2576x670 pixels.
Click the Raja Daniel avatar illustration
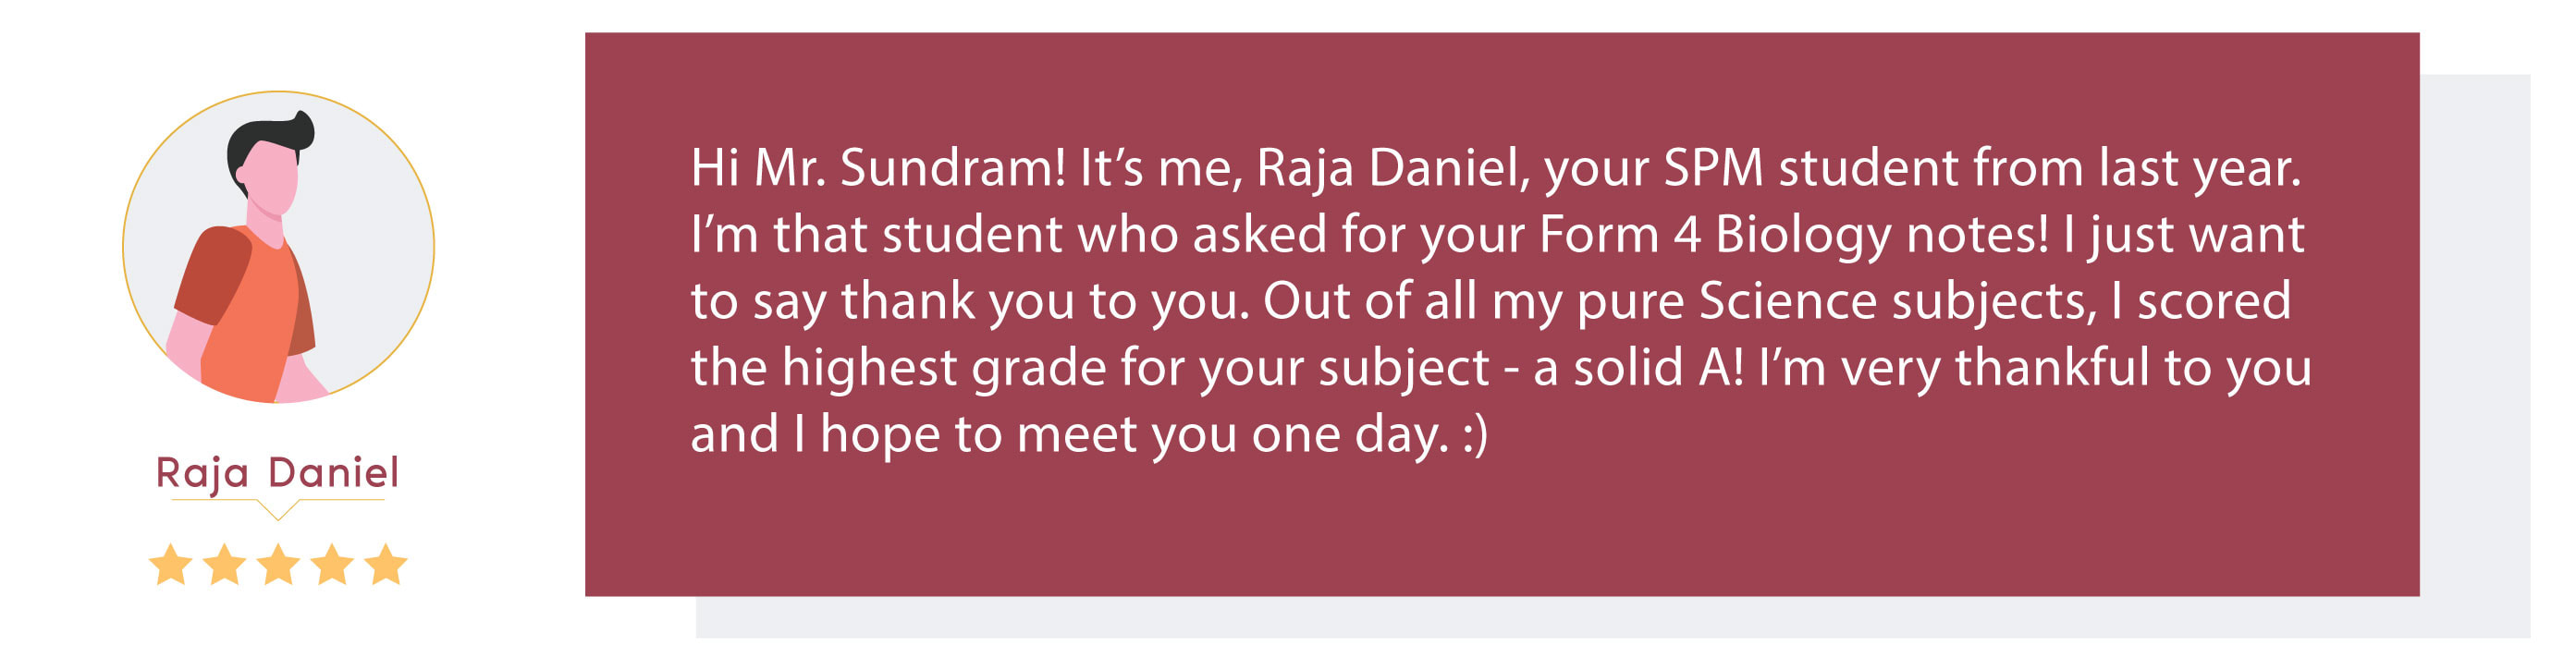[x=278, y=247]
